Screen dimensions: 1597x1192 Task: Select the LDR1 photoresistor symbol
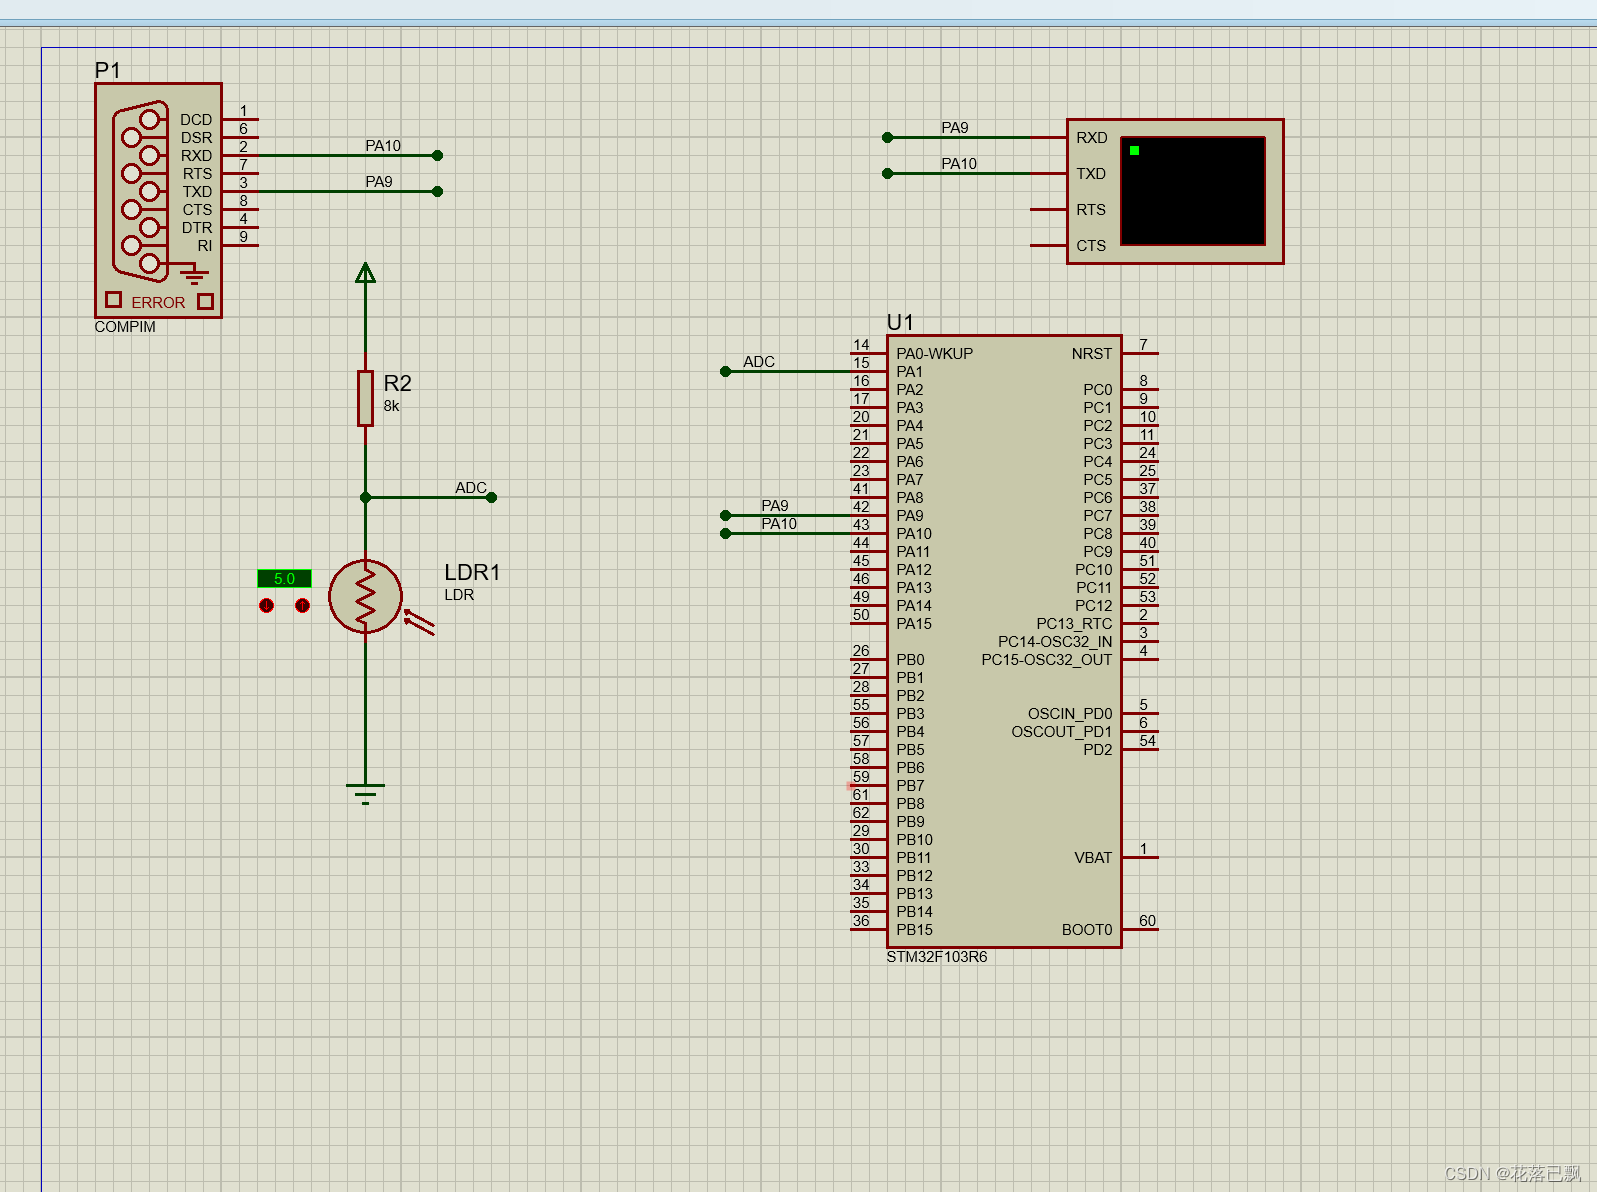366,597
